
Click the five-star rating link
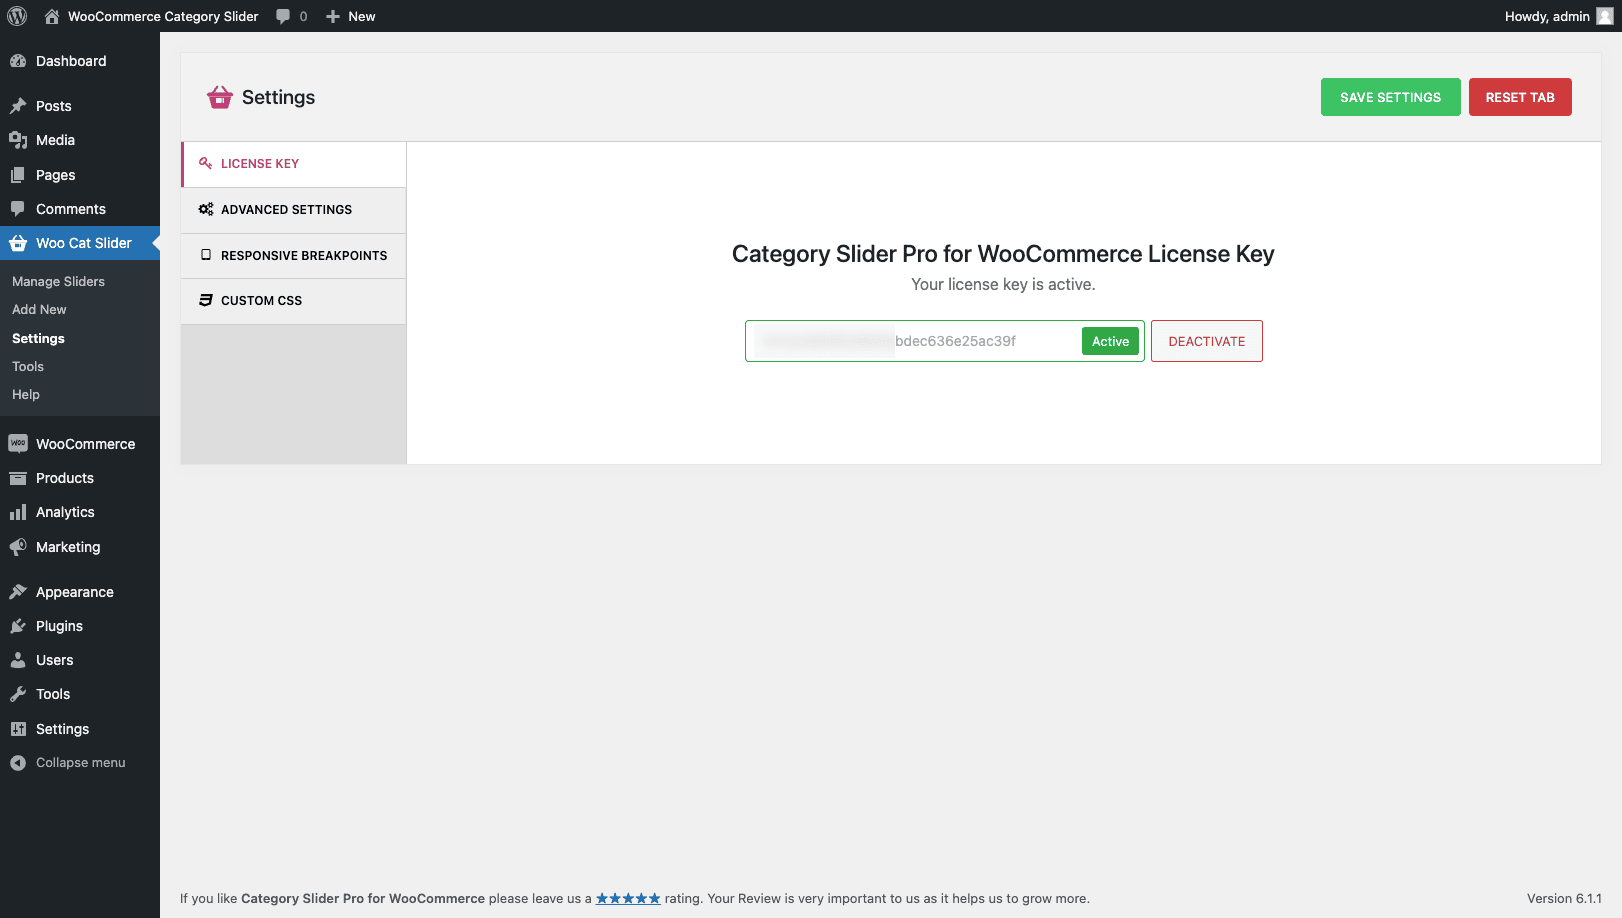coord(628,898)
